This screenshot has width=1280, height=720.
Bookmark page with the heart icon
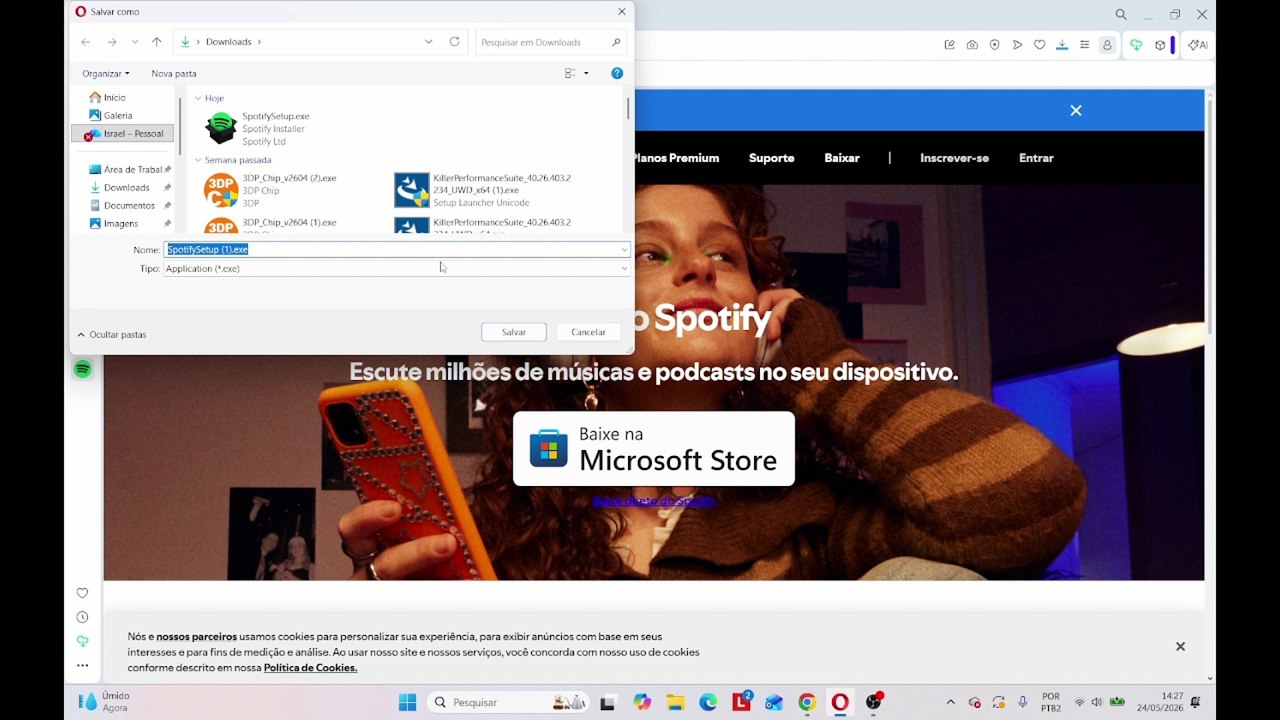coord(1040,45)
